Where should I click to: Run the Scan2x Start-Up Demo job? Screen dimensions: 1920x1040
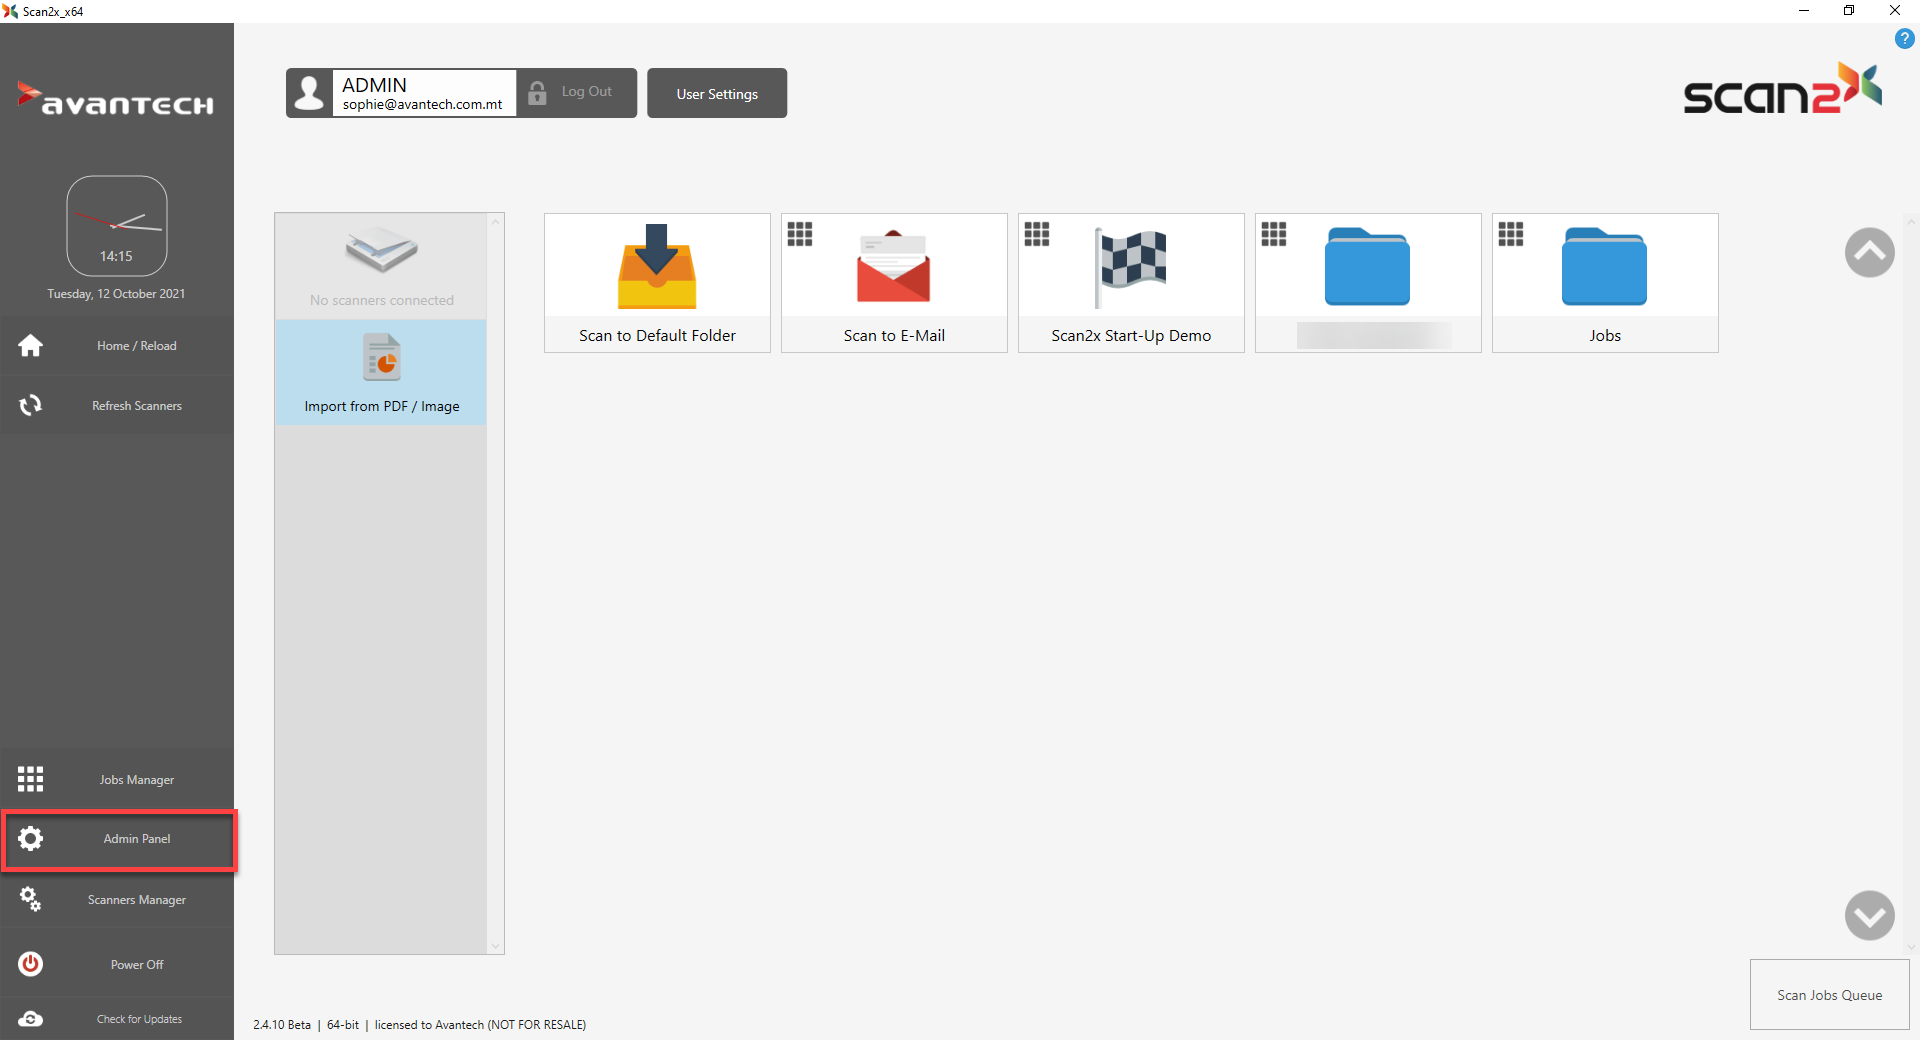(x=1130, y=282)
